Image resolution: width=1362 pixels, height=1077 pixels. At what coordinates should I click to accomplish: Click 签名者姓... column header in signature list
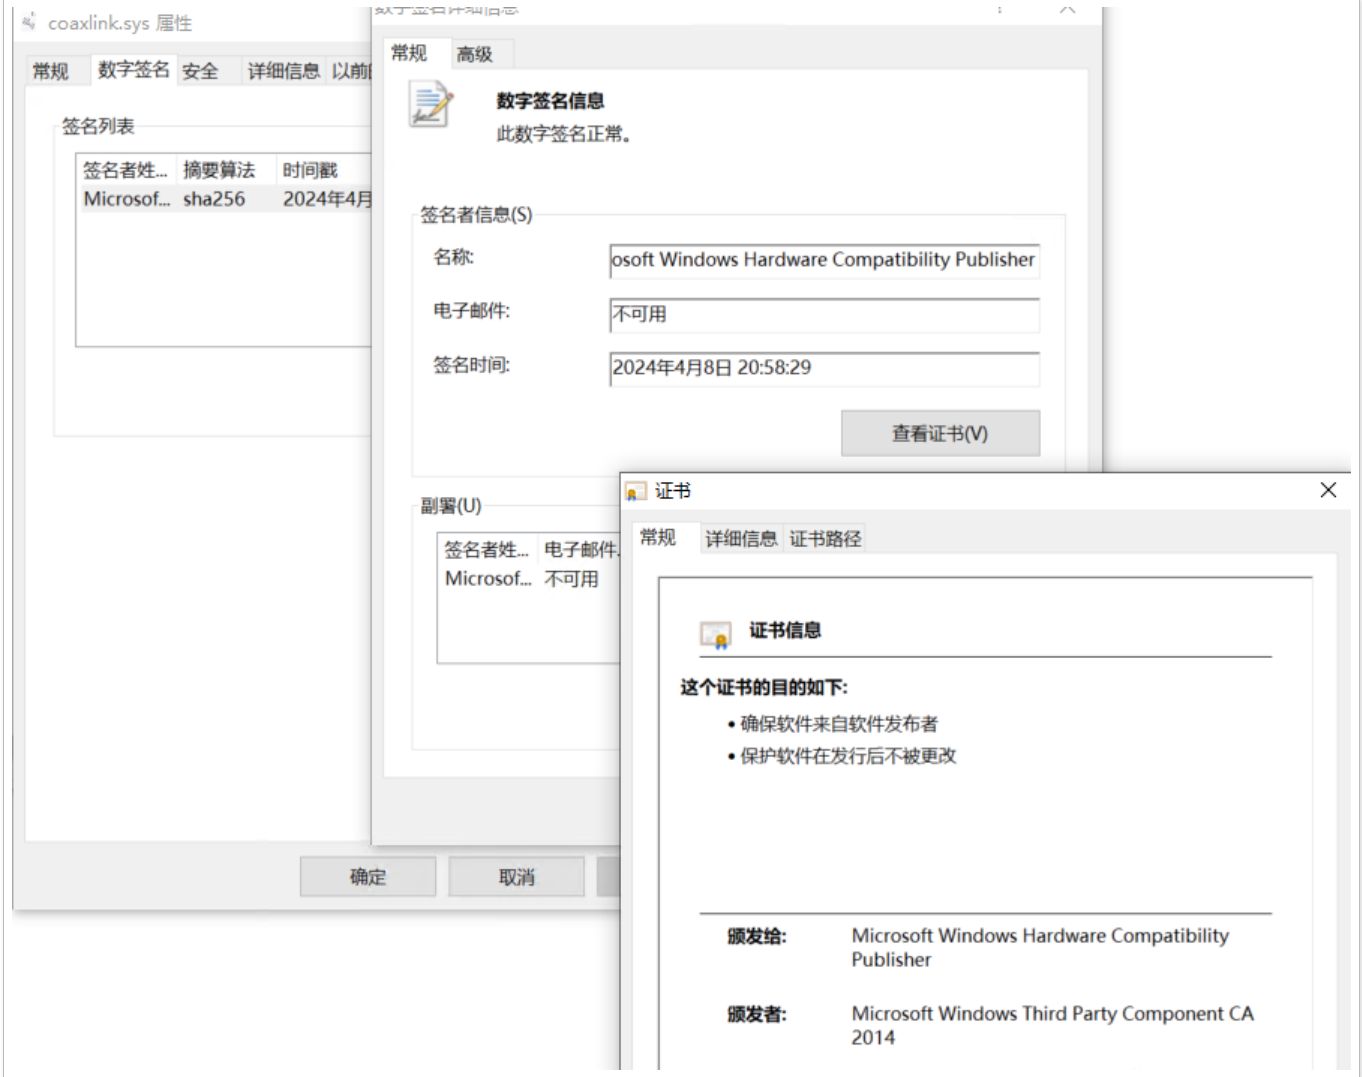[126, 170]
